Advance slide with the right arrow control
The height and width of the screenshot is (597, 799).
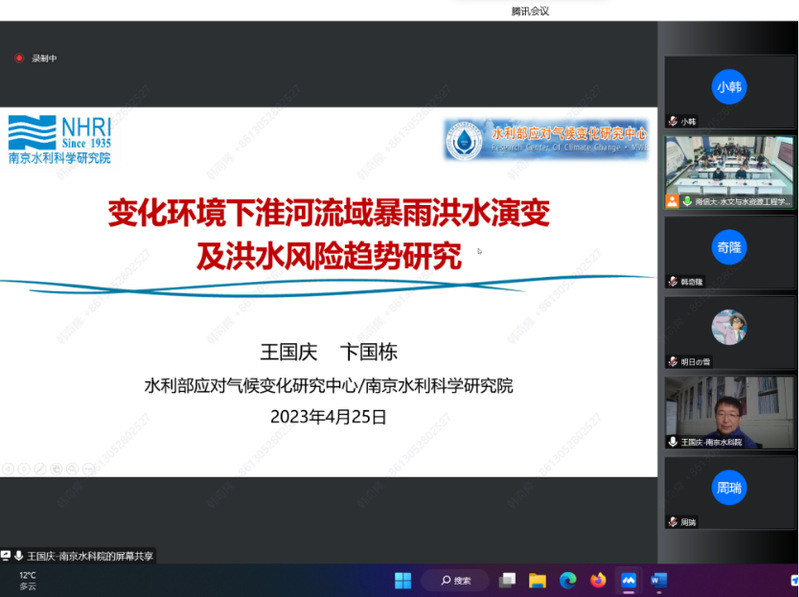point(24,468)
